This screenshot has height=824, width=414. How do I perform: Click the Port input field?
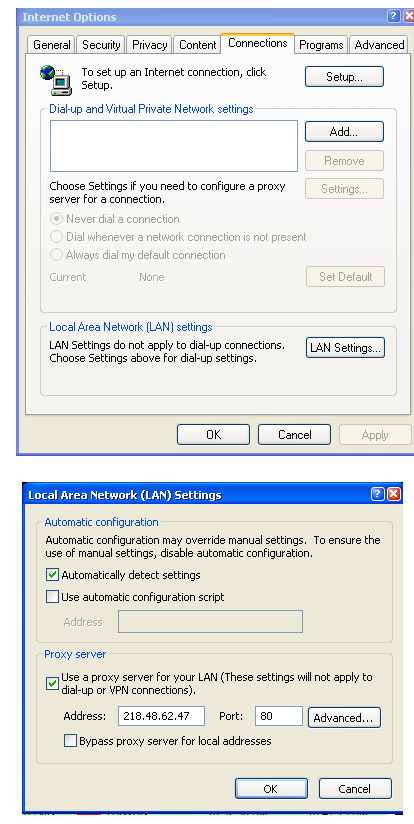point(278,716)
